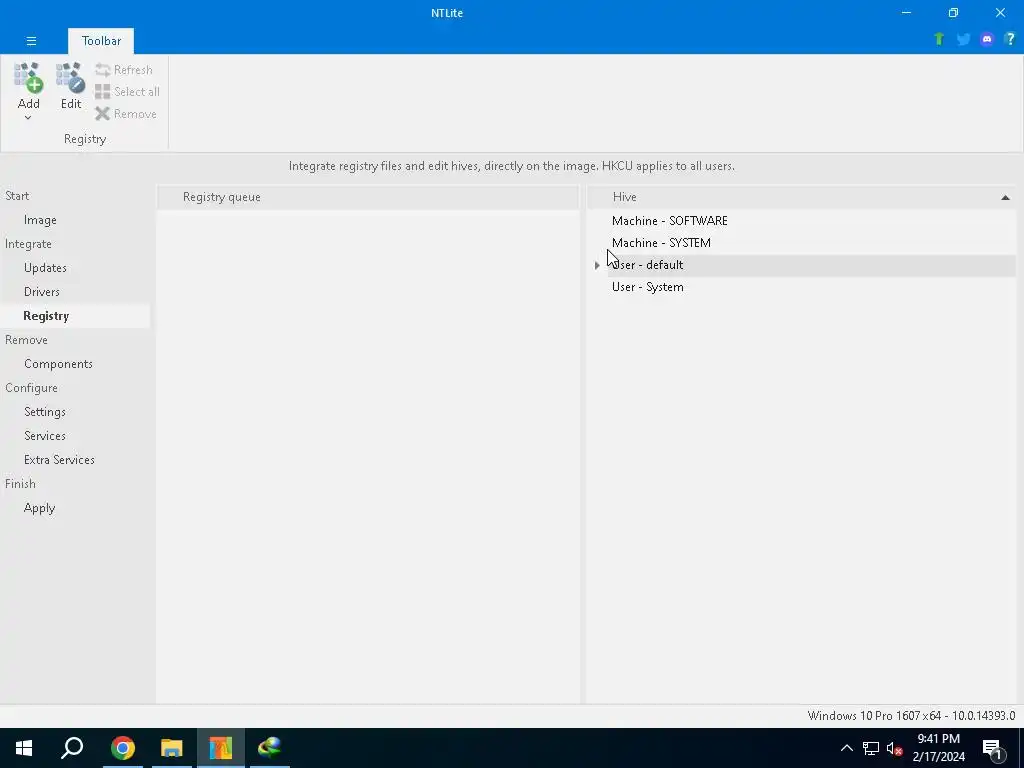Open the Updates page in sidebar
The image size is (1024, 768).
tap(45, 268)
